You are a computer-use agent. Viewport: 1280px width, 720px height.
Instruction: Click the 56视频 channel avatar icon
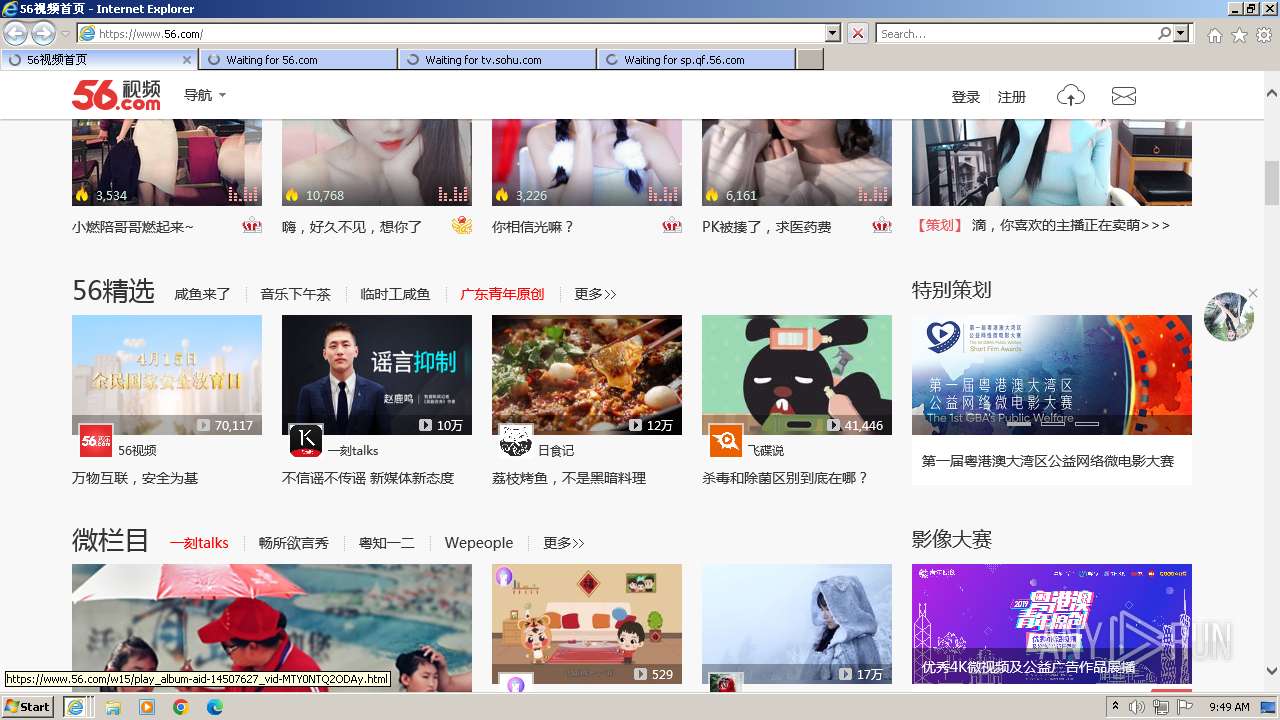click(x=96, y=441)
